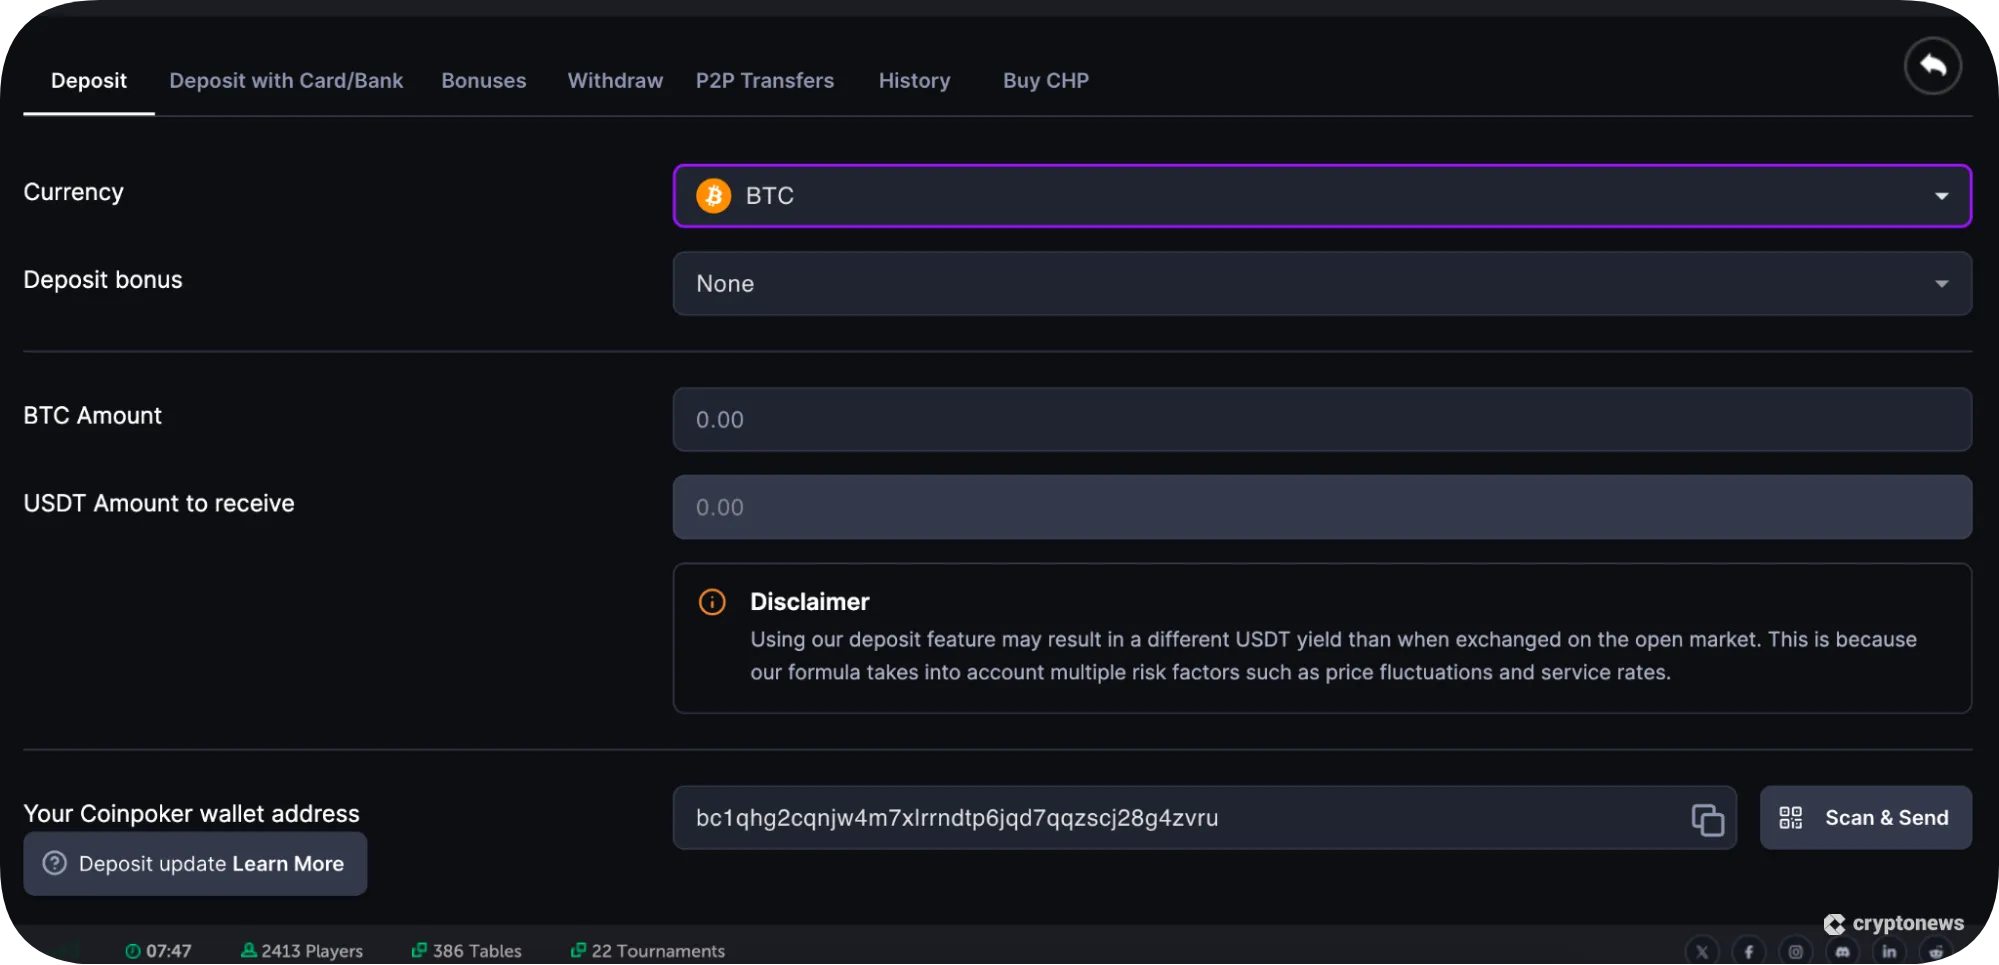Click the Reddit icon at bottom right
Screen dimensions: 1999x965
[x=1937, y=950]
